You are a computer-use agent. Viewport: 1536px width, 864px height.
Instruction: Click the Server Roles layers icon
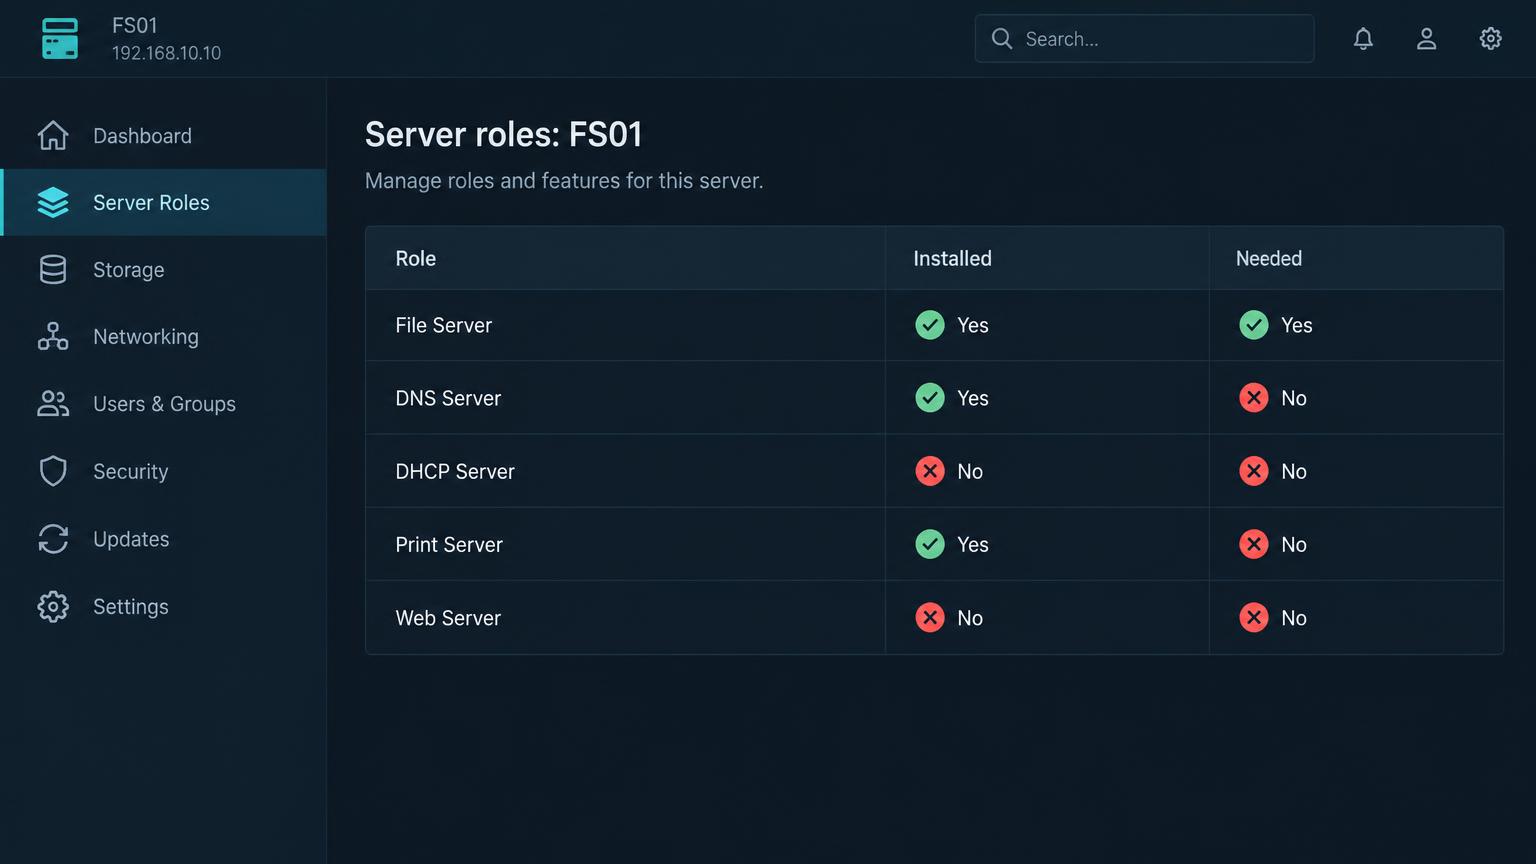pyautogui.click(x=53, y=203)
